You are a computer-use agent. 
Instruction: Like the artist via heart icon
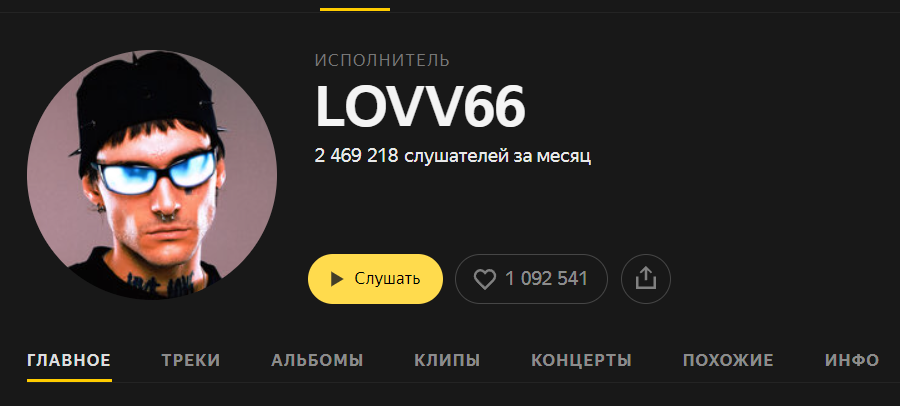pyautogui.click(x=484, y=279)
